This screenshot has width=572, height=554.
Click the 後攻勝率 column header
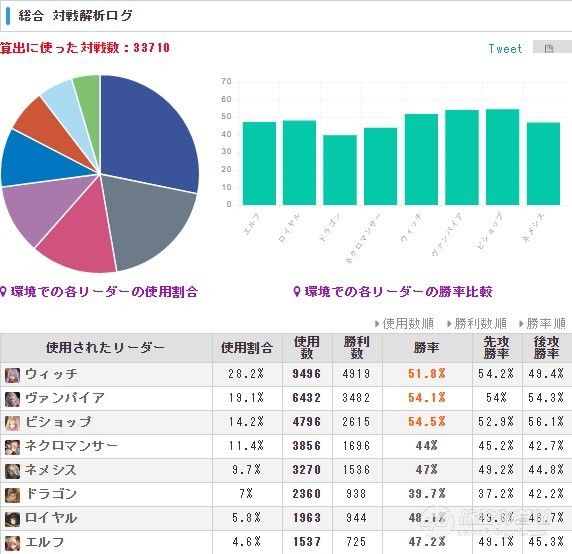[546, 348]
